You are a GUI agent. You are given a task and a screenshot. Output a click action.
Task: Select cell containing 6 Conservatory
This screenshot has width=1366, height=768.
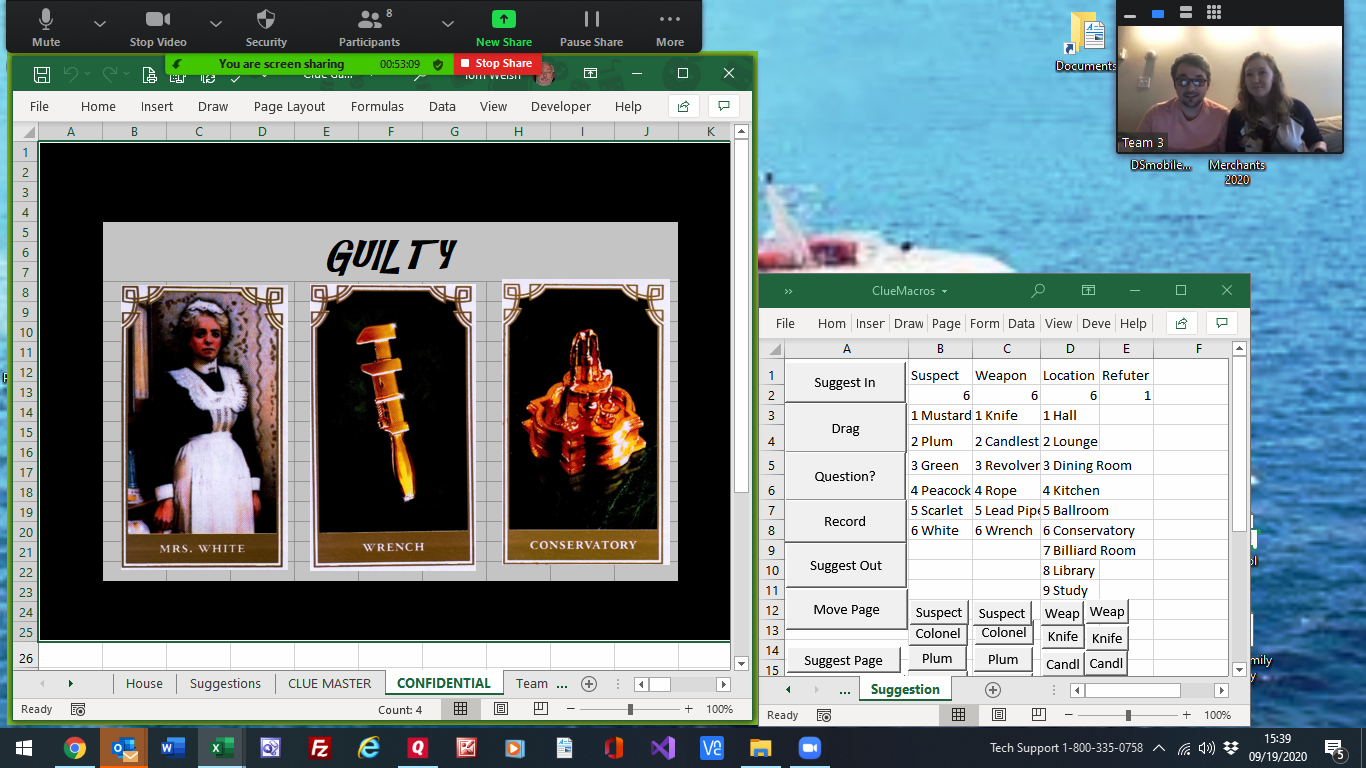click(x=1070, y=531)
